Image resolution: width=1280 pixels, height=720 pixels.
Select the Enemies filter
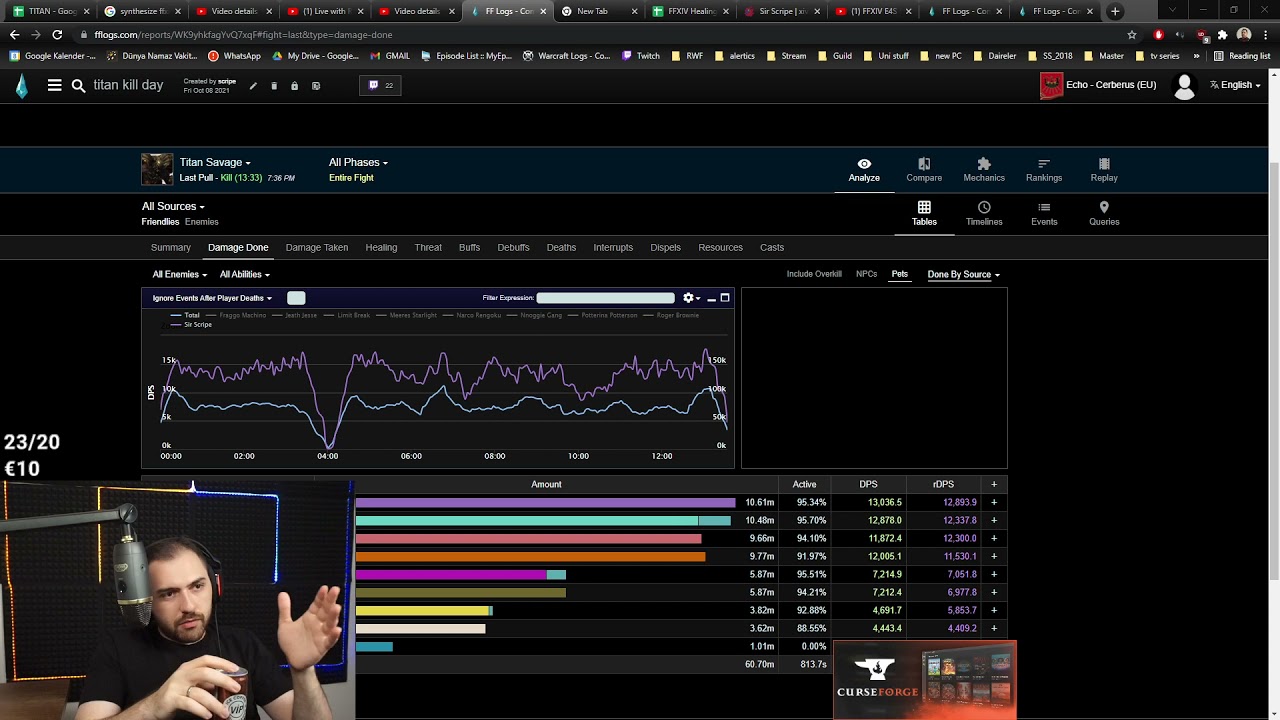(202, 222)
